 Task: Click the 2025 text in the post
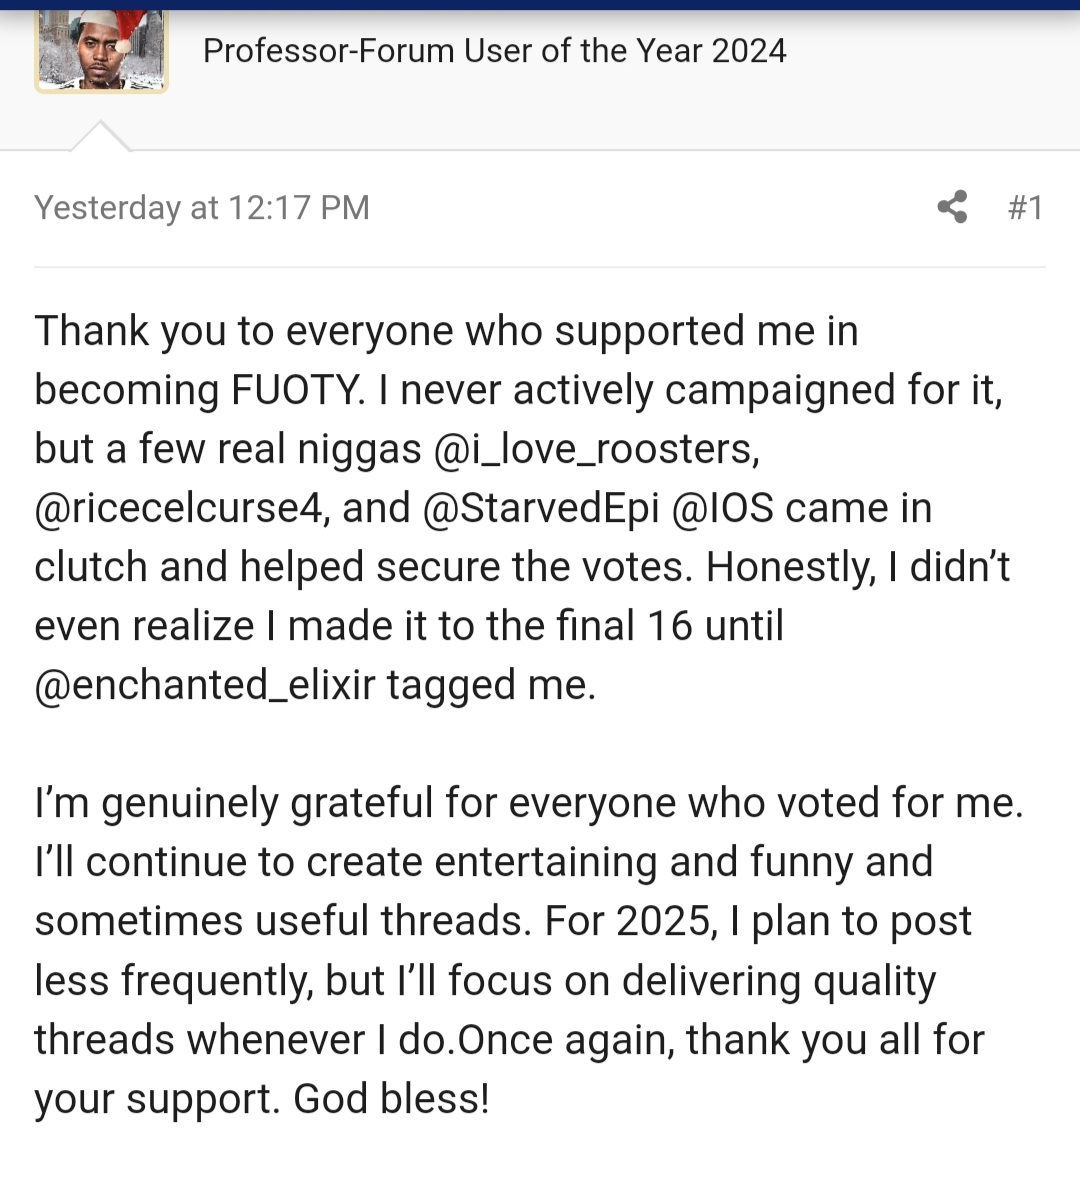pos(665,921)
